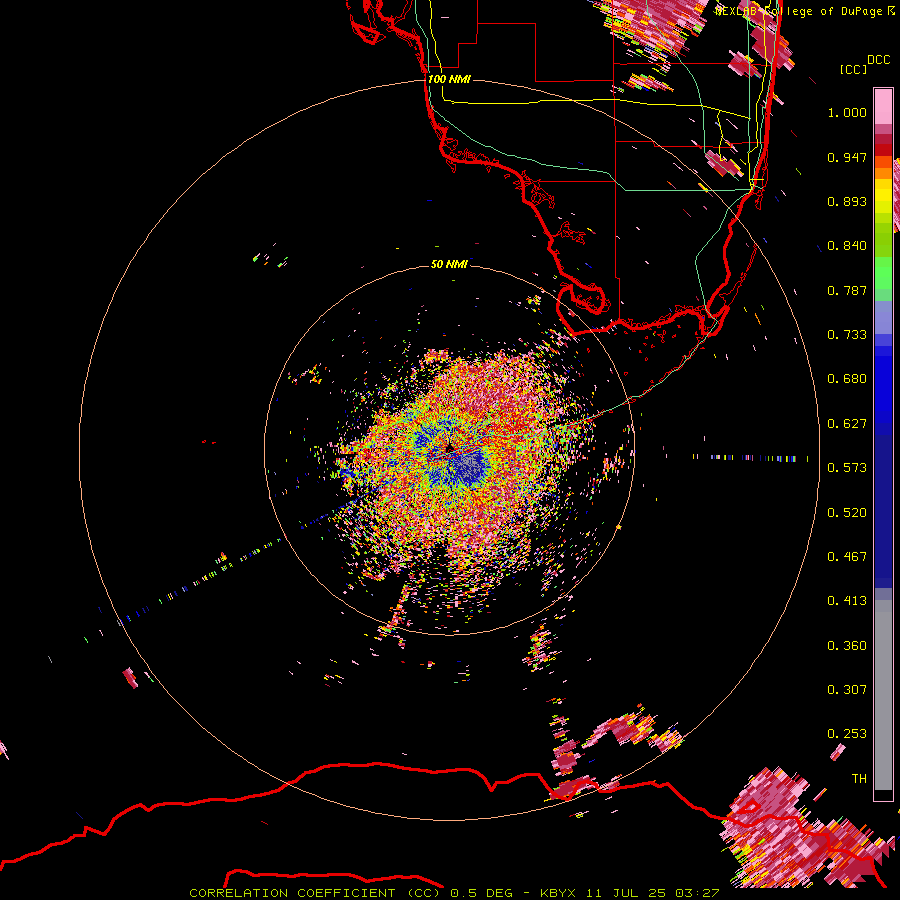Viewport: 900px width, 900px height.
Task: Select the dark navy band of color bar
Action: (x=883, y=511)
